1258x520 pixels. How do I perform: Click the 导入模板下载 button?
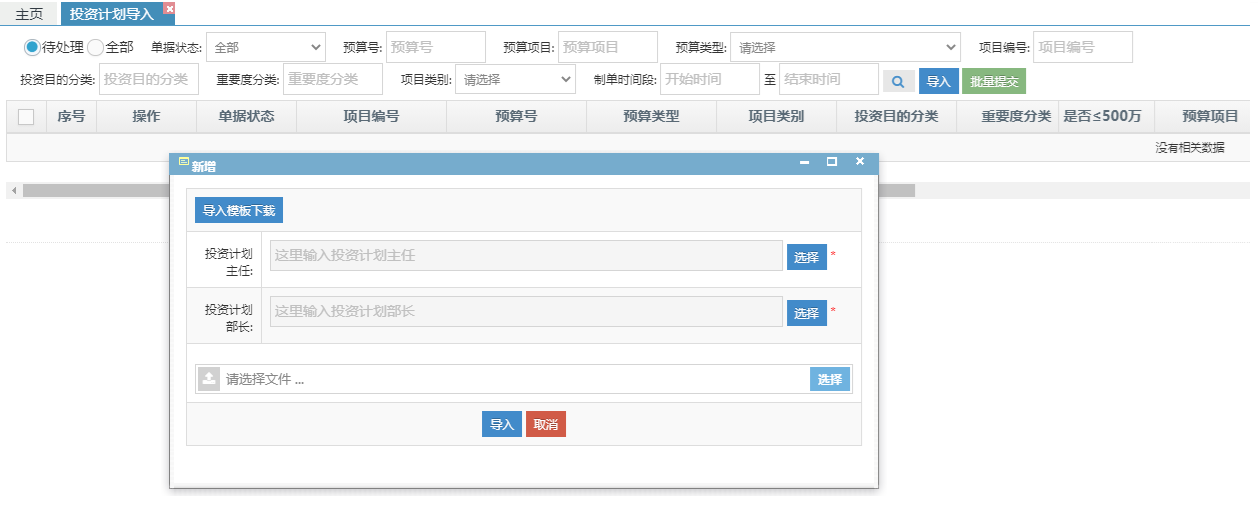click(239, 211)
